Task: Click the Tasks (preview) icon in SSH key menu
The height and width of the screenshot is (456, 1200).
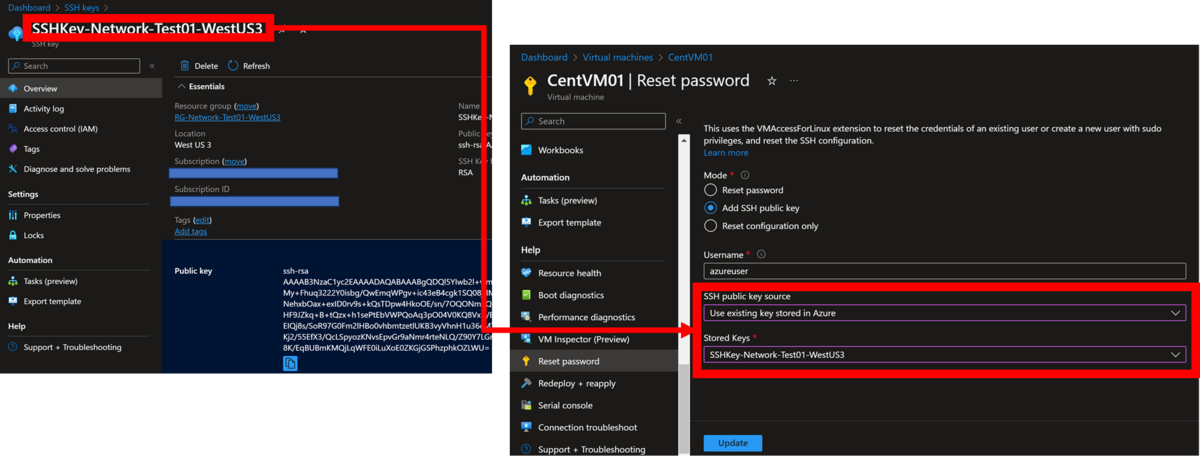Action: click(x=13, y=281)
